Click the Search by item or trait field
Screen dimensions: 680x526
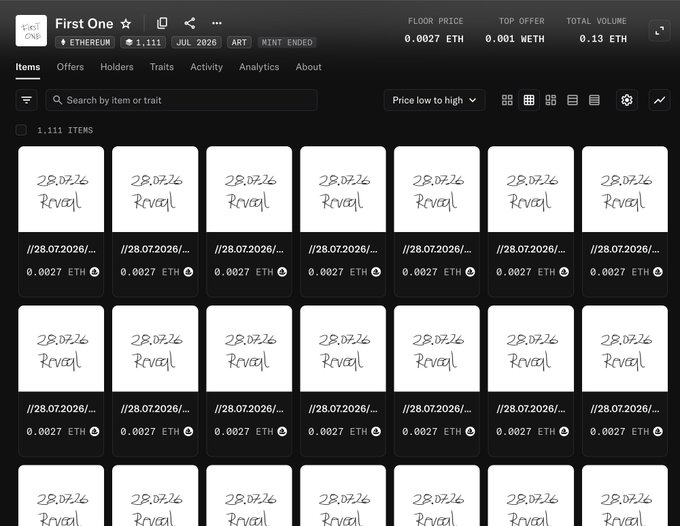(x=182, y=100)
